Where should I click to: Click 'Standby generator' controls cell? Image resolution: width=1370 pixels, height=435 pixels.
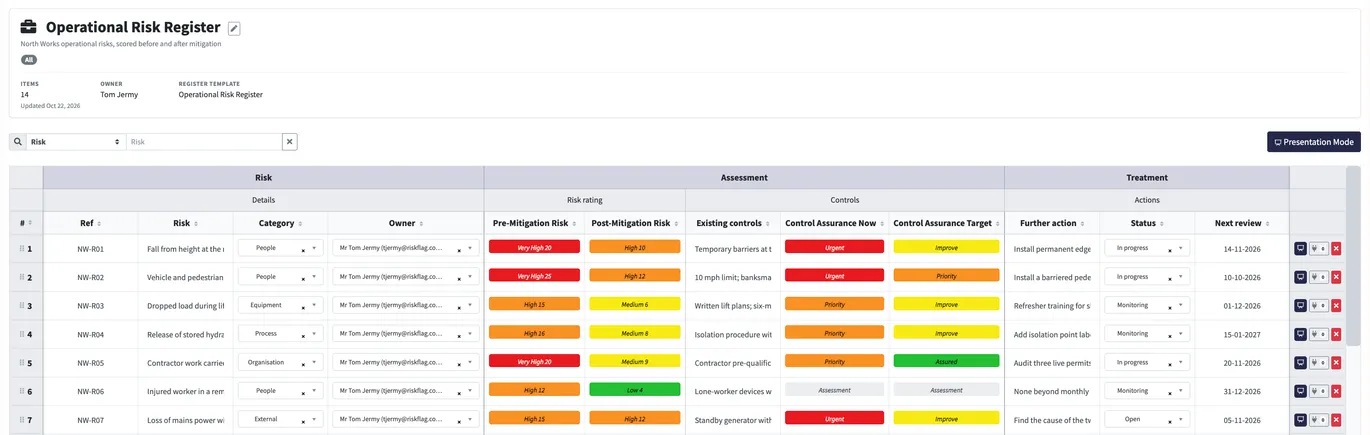(733, 420)
